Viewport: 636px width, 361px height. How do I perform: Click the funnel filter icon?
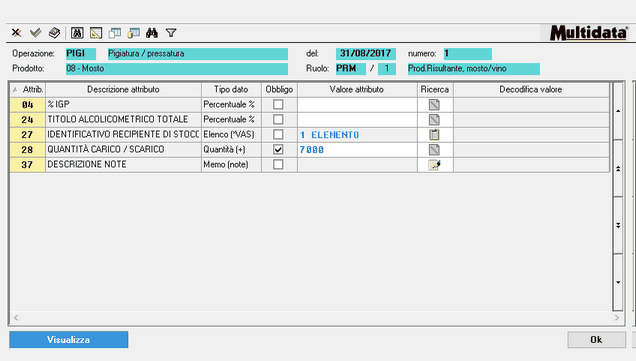171,33
